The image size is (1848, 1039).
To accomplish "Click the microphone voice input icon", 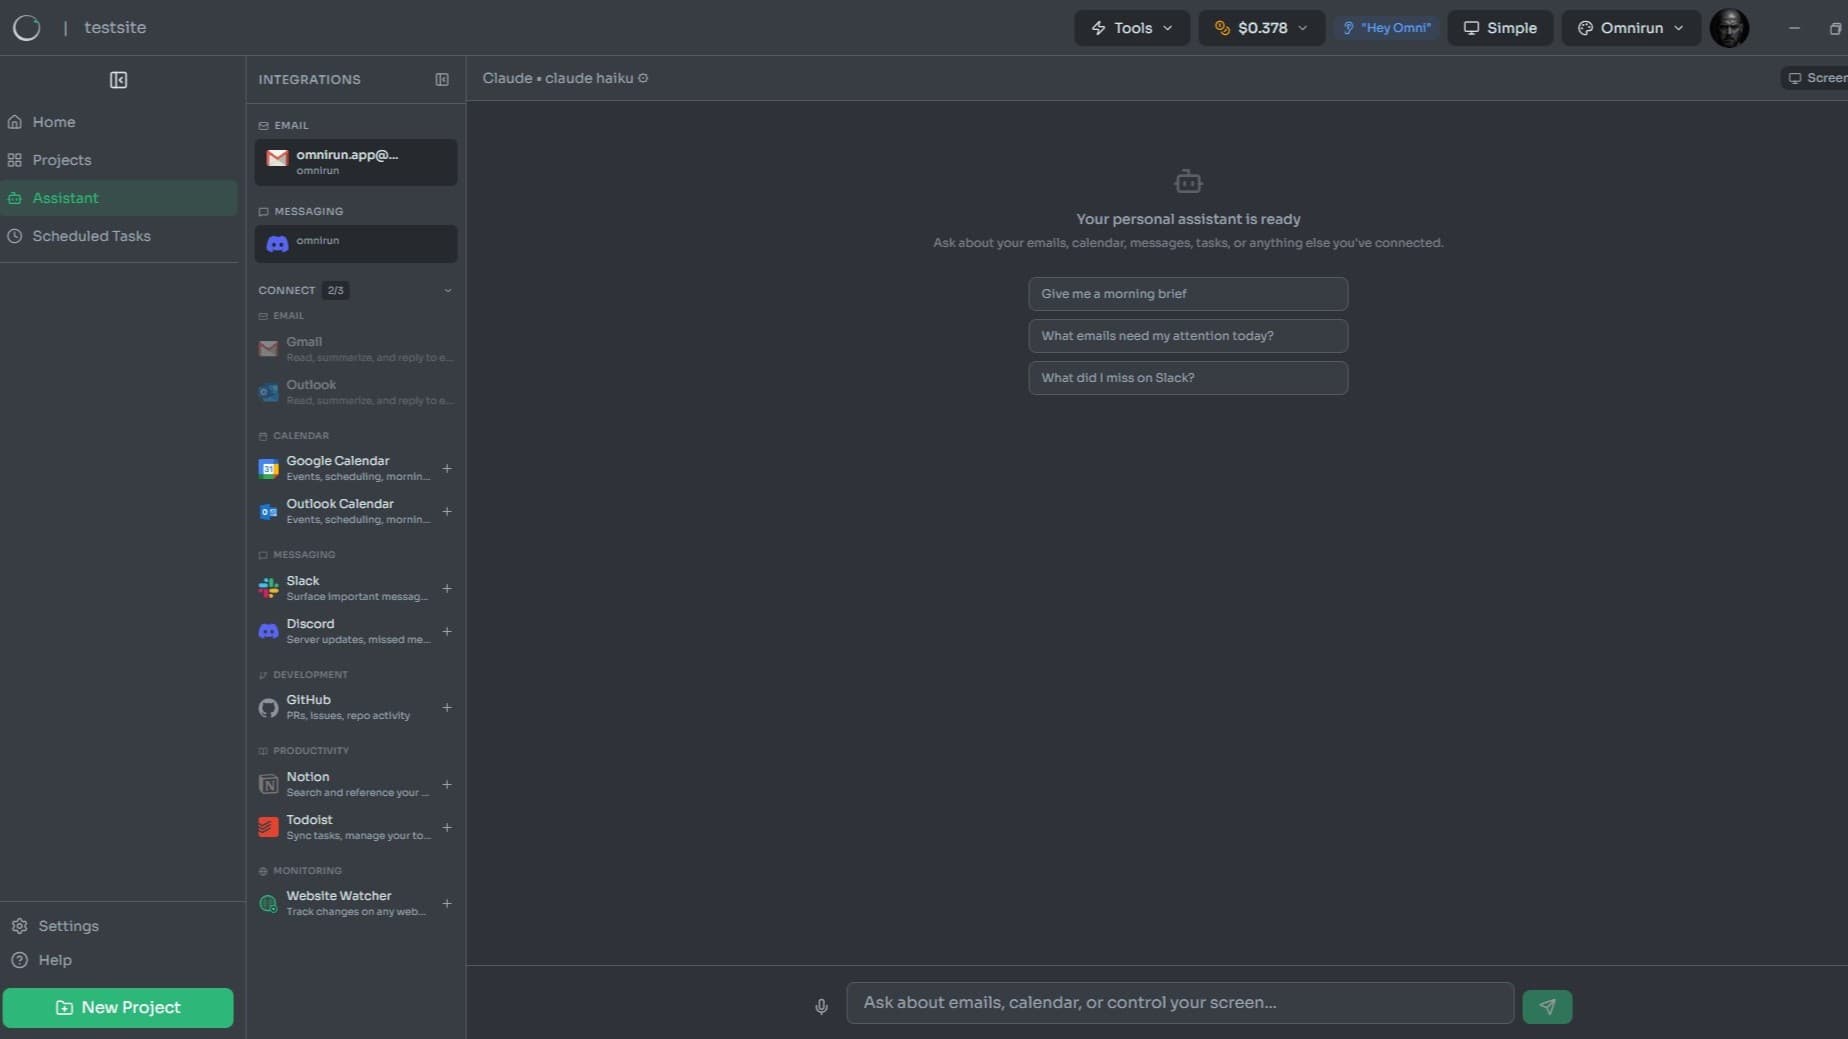I will 821,1006.
